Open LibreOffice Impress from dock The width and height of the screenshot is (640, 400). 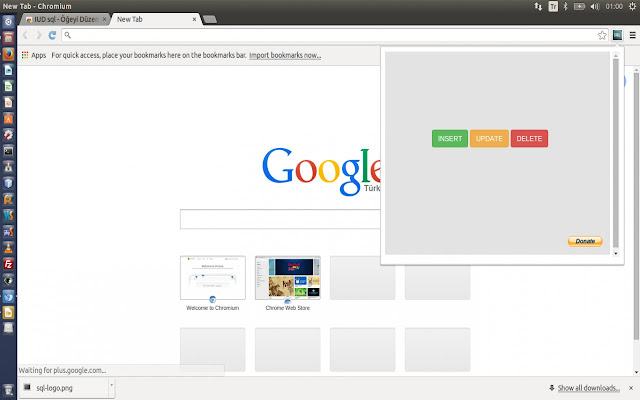(8, 102)
